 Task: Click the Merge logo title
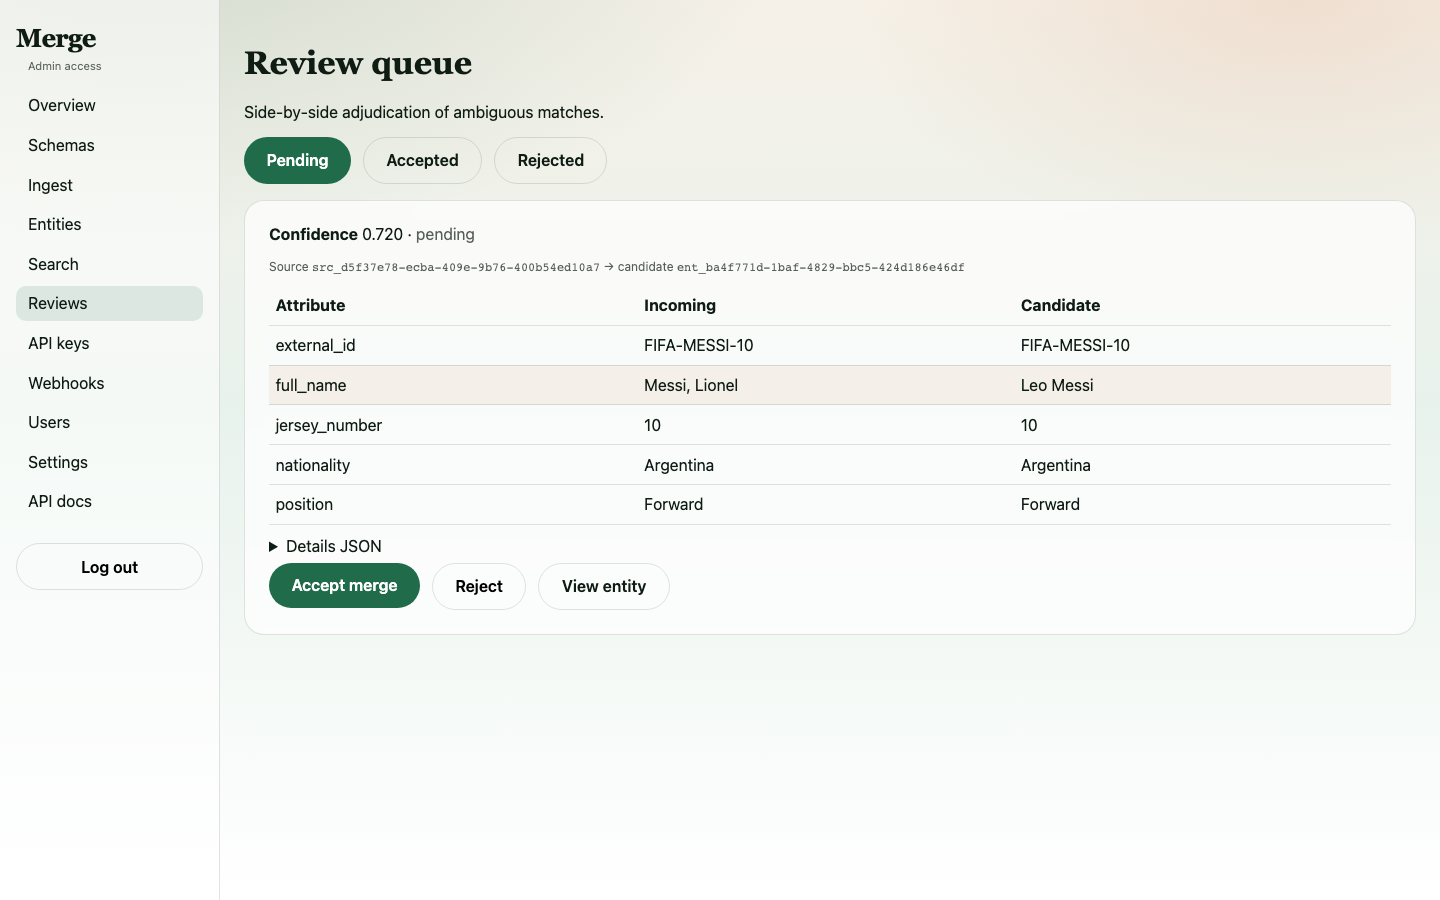[x=56, y=39]
